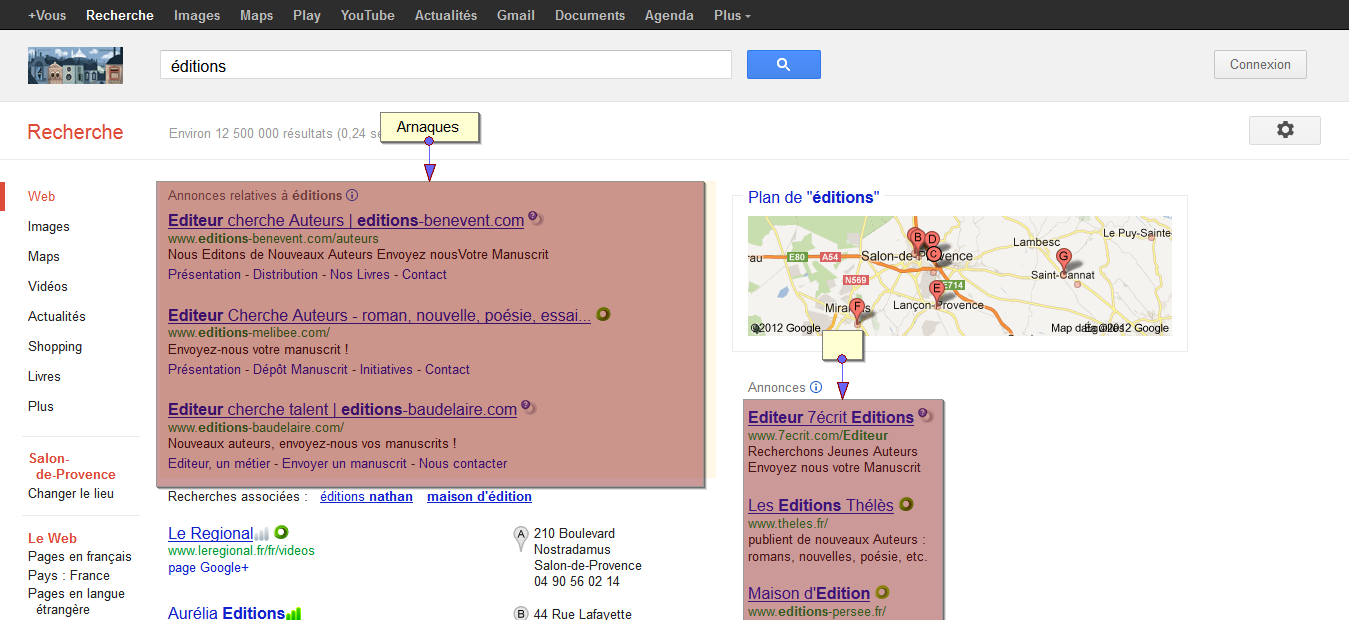
Task: Click pin B beside 44 Rue Lafayette
Action: point(520,614)
